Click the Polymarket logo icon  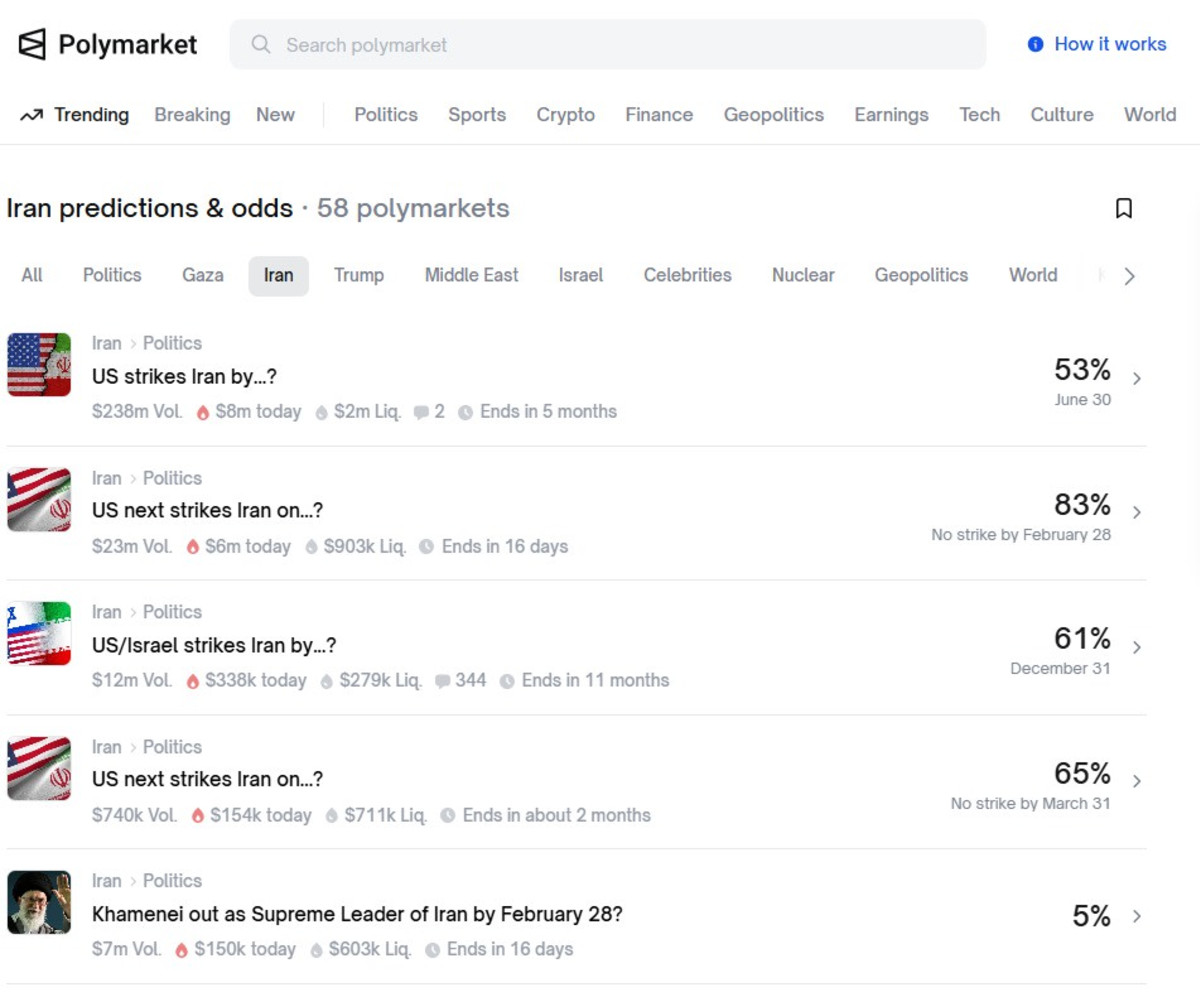click(x=32, y=44)
